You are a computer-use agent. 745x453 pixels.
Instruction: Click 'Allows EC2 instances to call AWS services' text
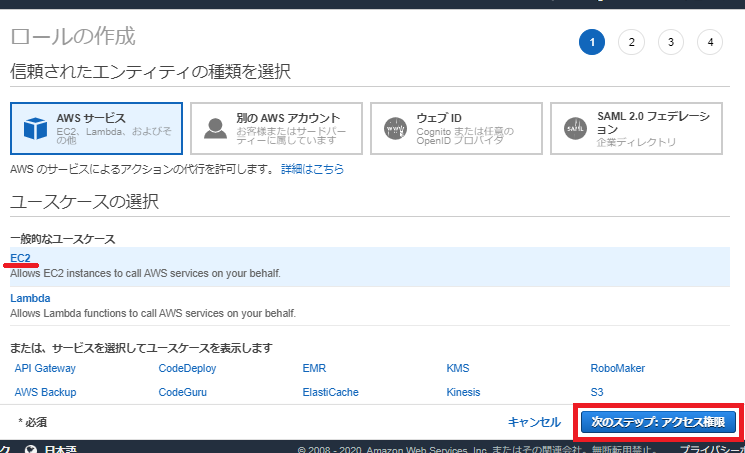tap(145, 273)
